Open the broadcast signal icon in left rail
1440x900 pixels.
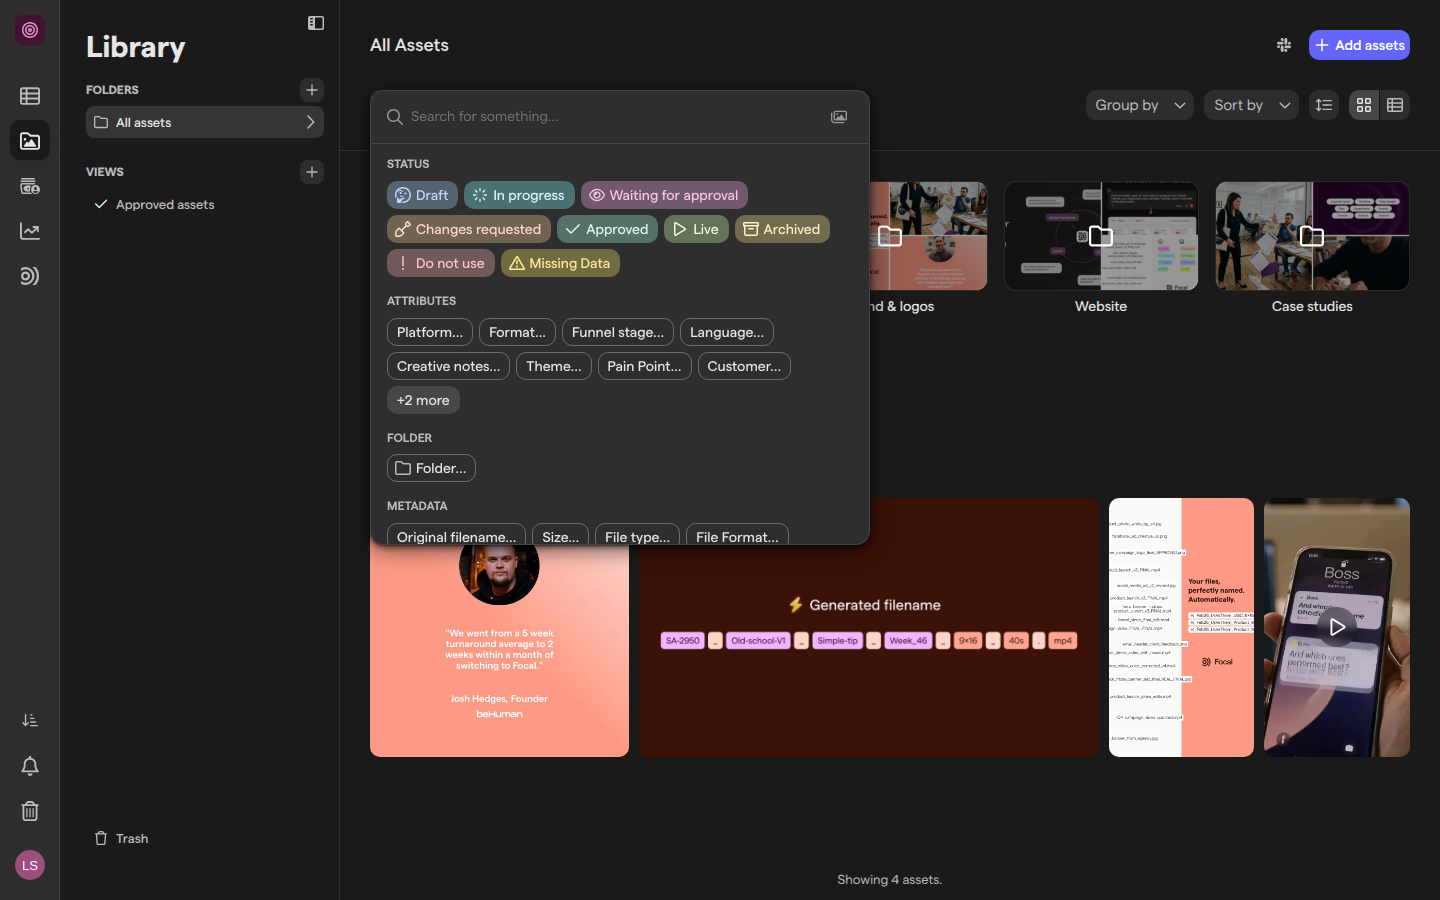pos(30,276)
